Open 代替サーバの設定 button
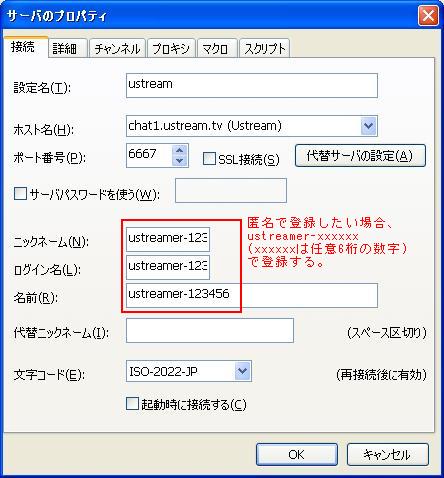The image size is (444, 478). (x=360, y=155)
